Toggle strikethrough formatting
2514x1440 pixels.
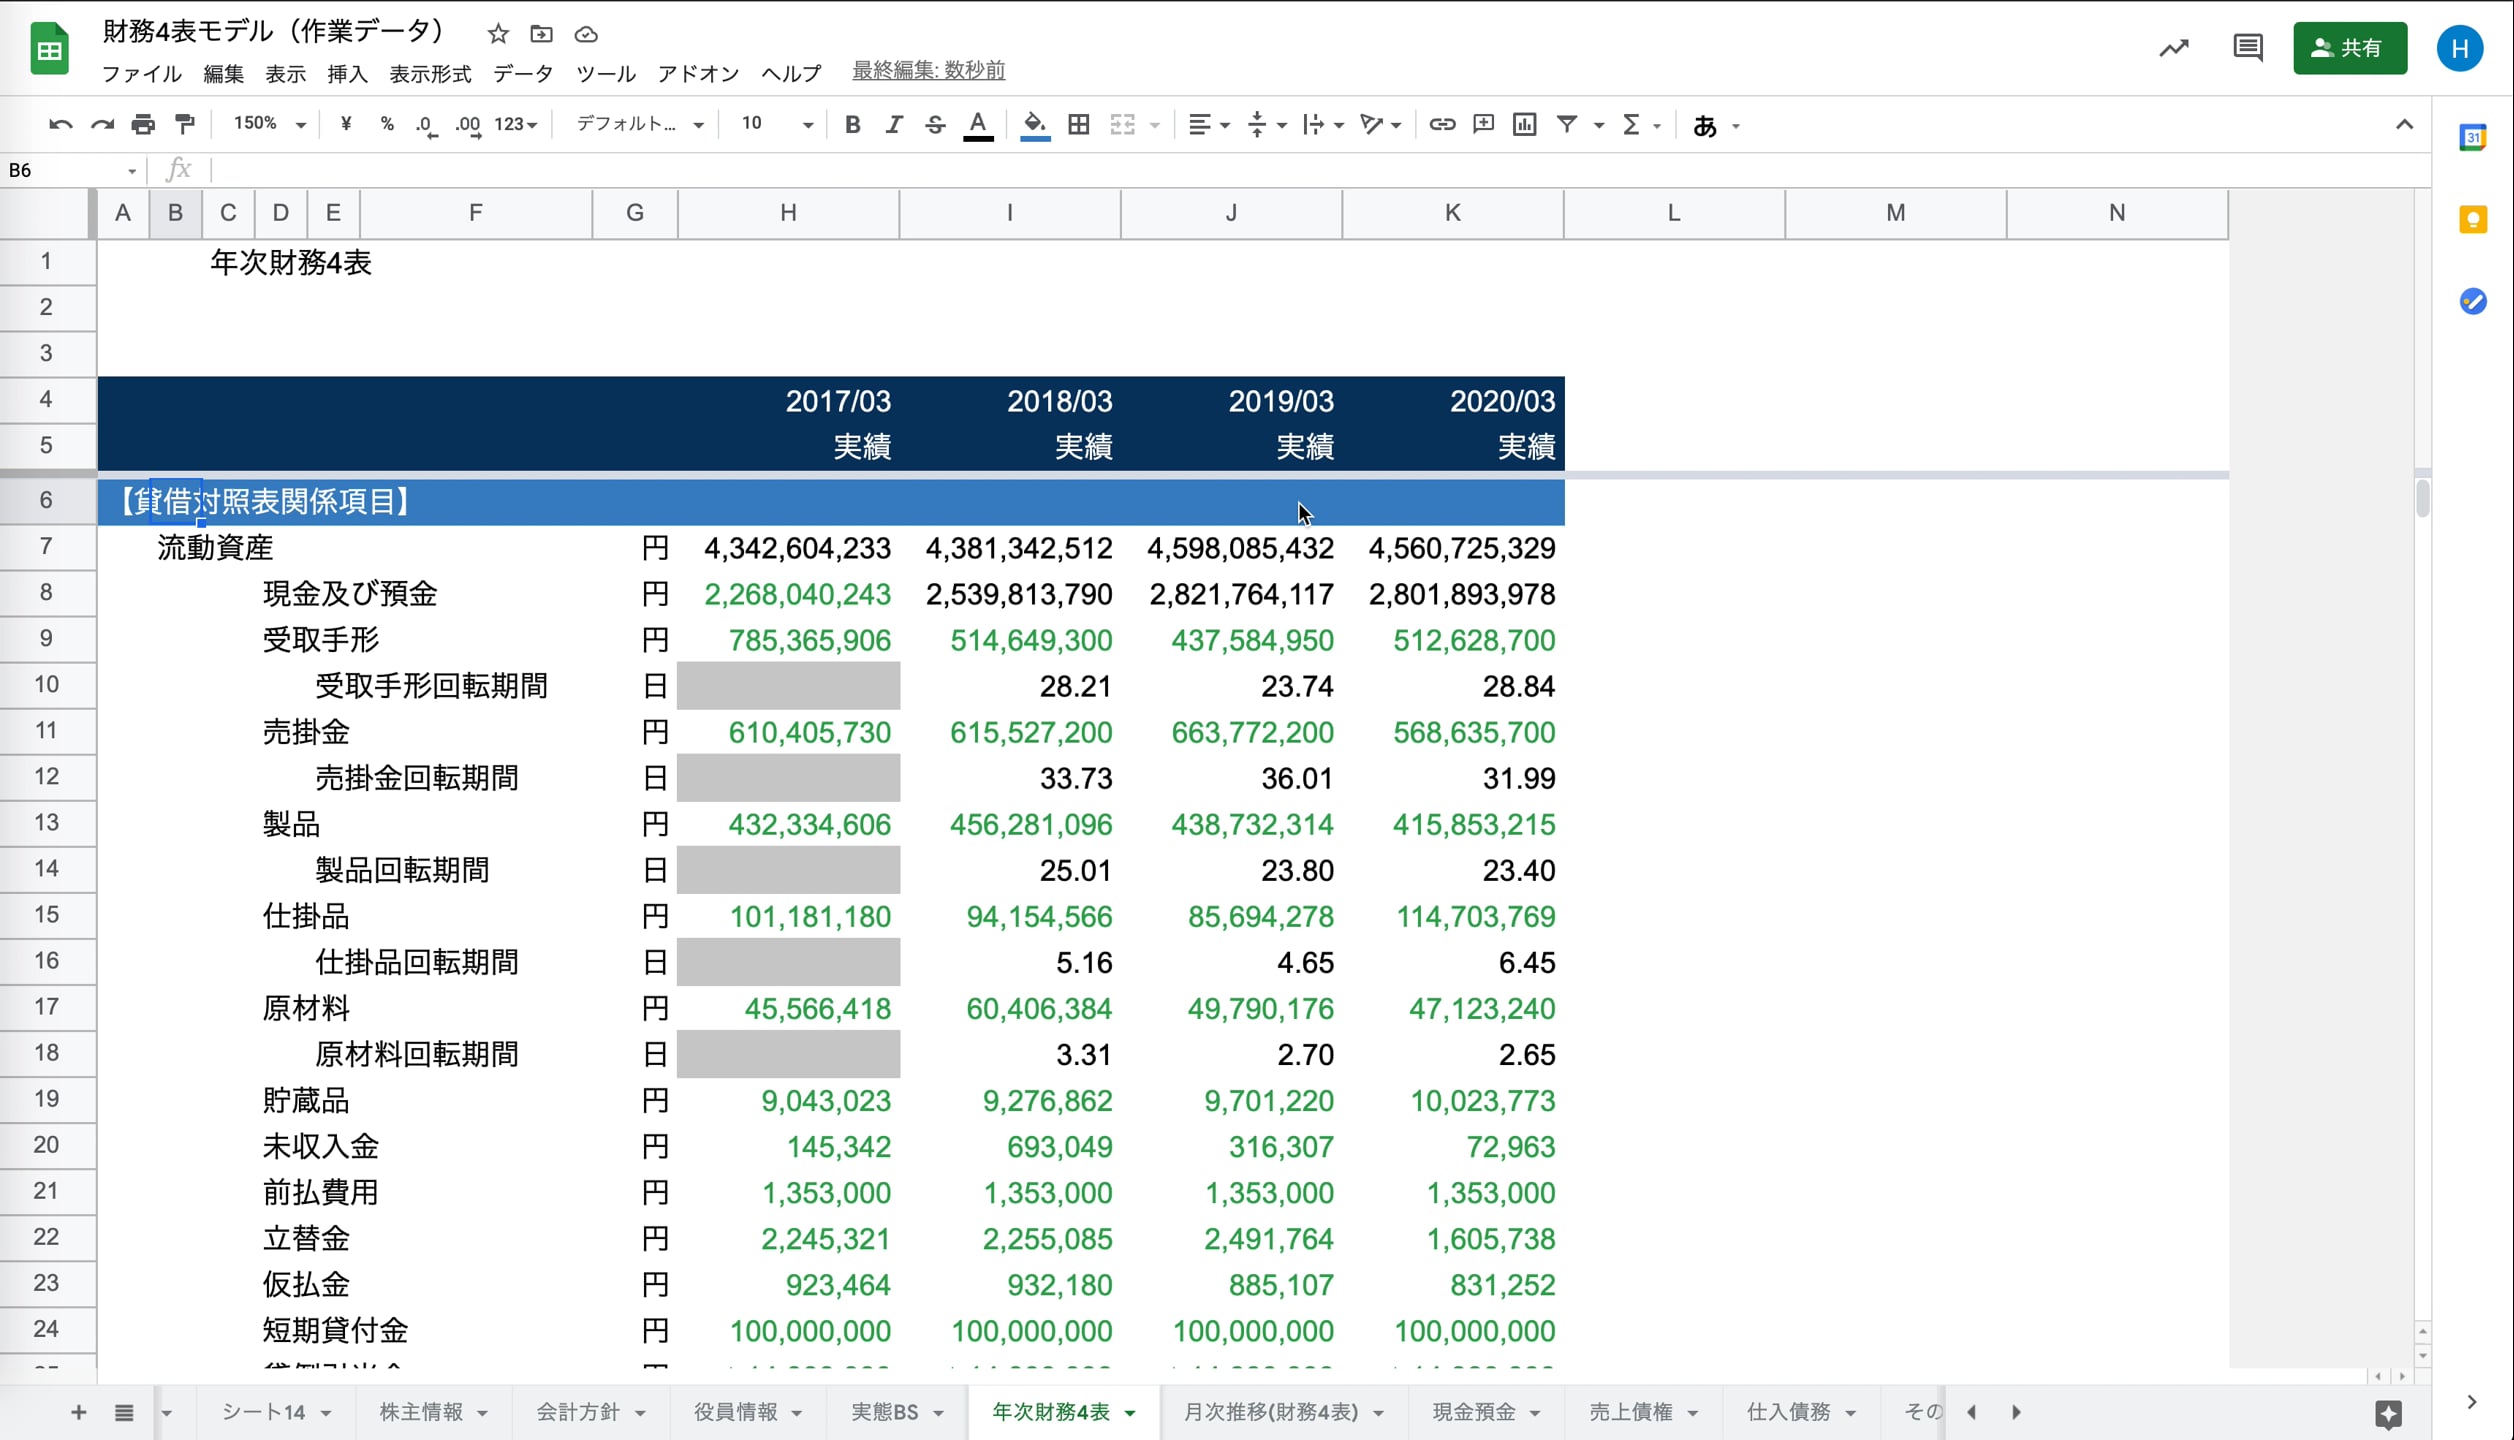(x=935, y=125)
